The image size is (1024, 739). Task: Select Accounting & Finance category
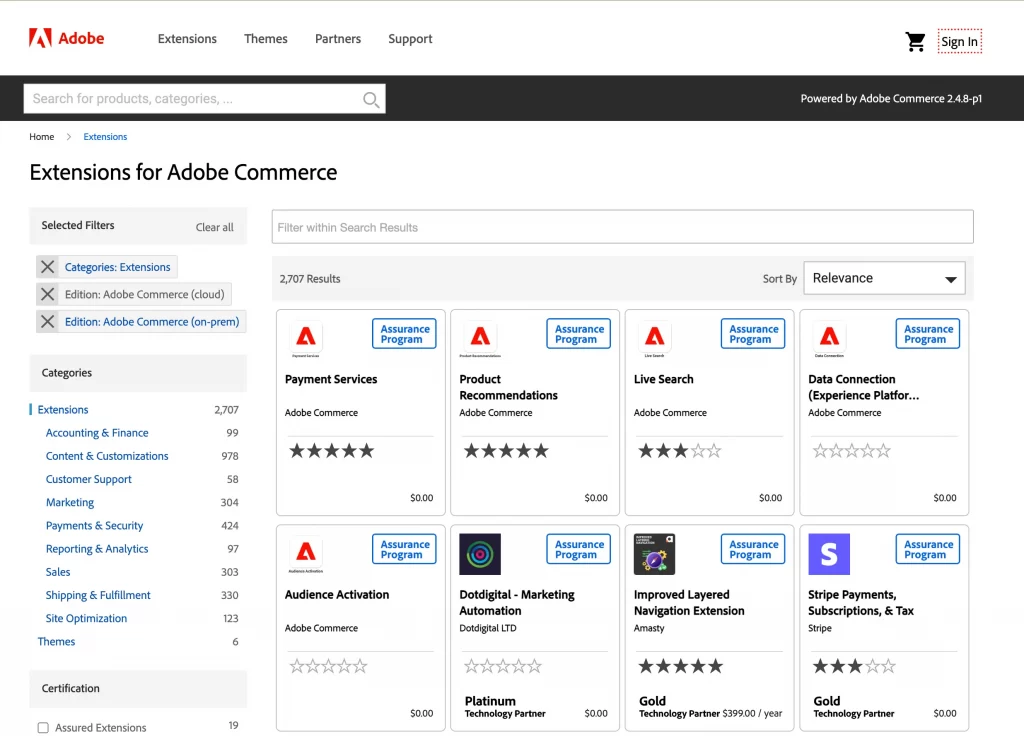click(97, 433)
